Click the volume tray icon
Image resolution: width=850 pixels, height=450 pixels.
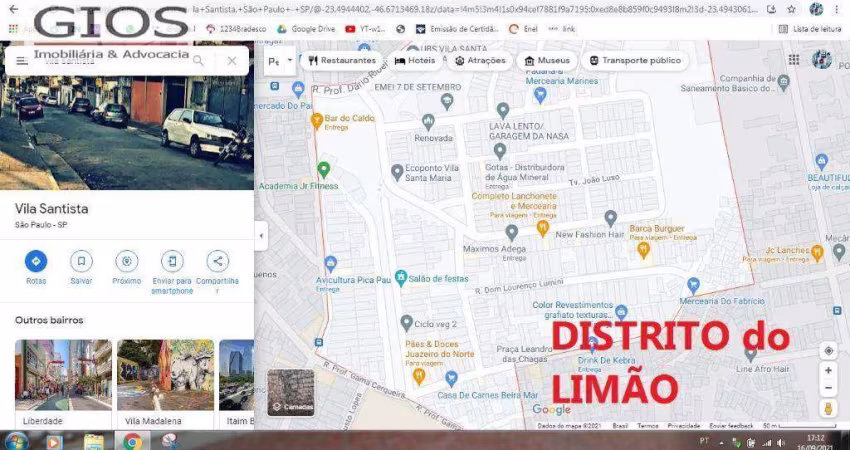click(x=781, y=443)
